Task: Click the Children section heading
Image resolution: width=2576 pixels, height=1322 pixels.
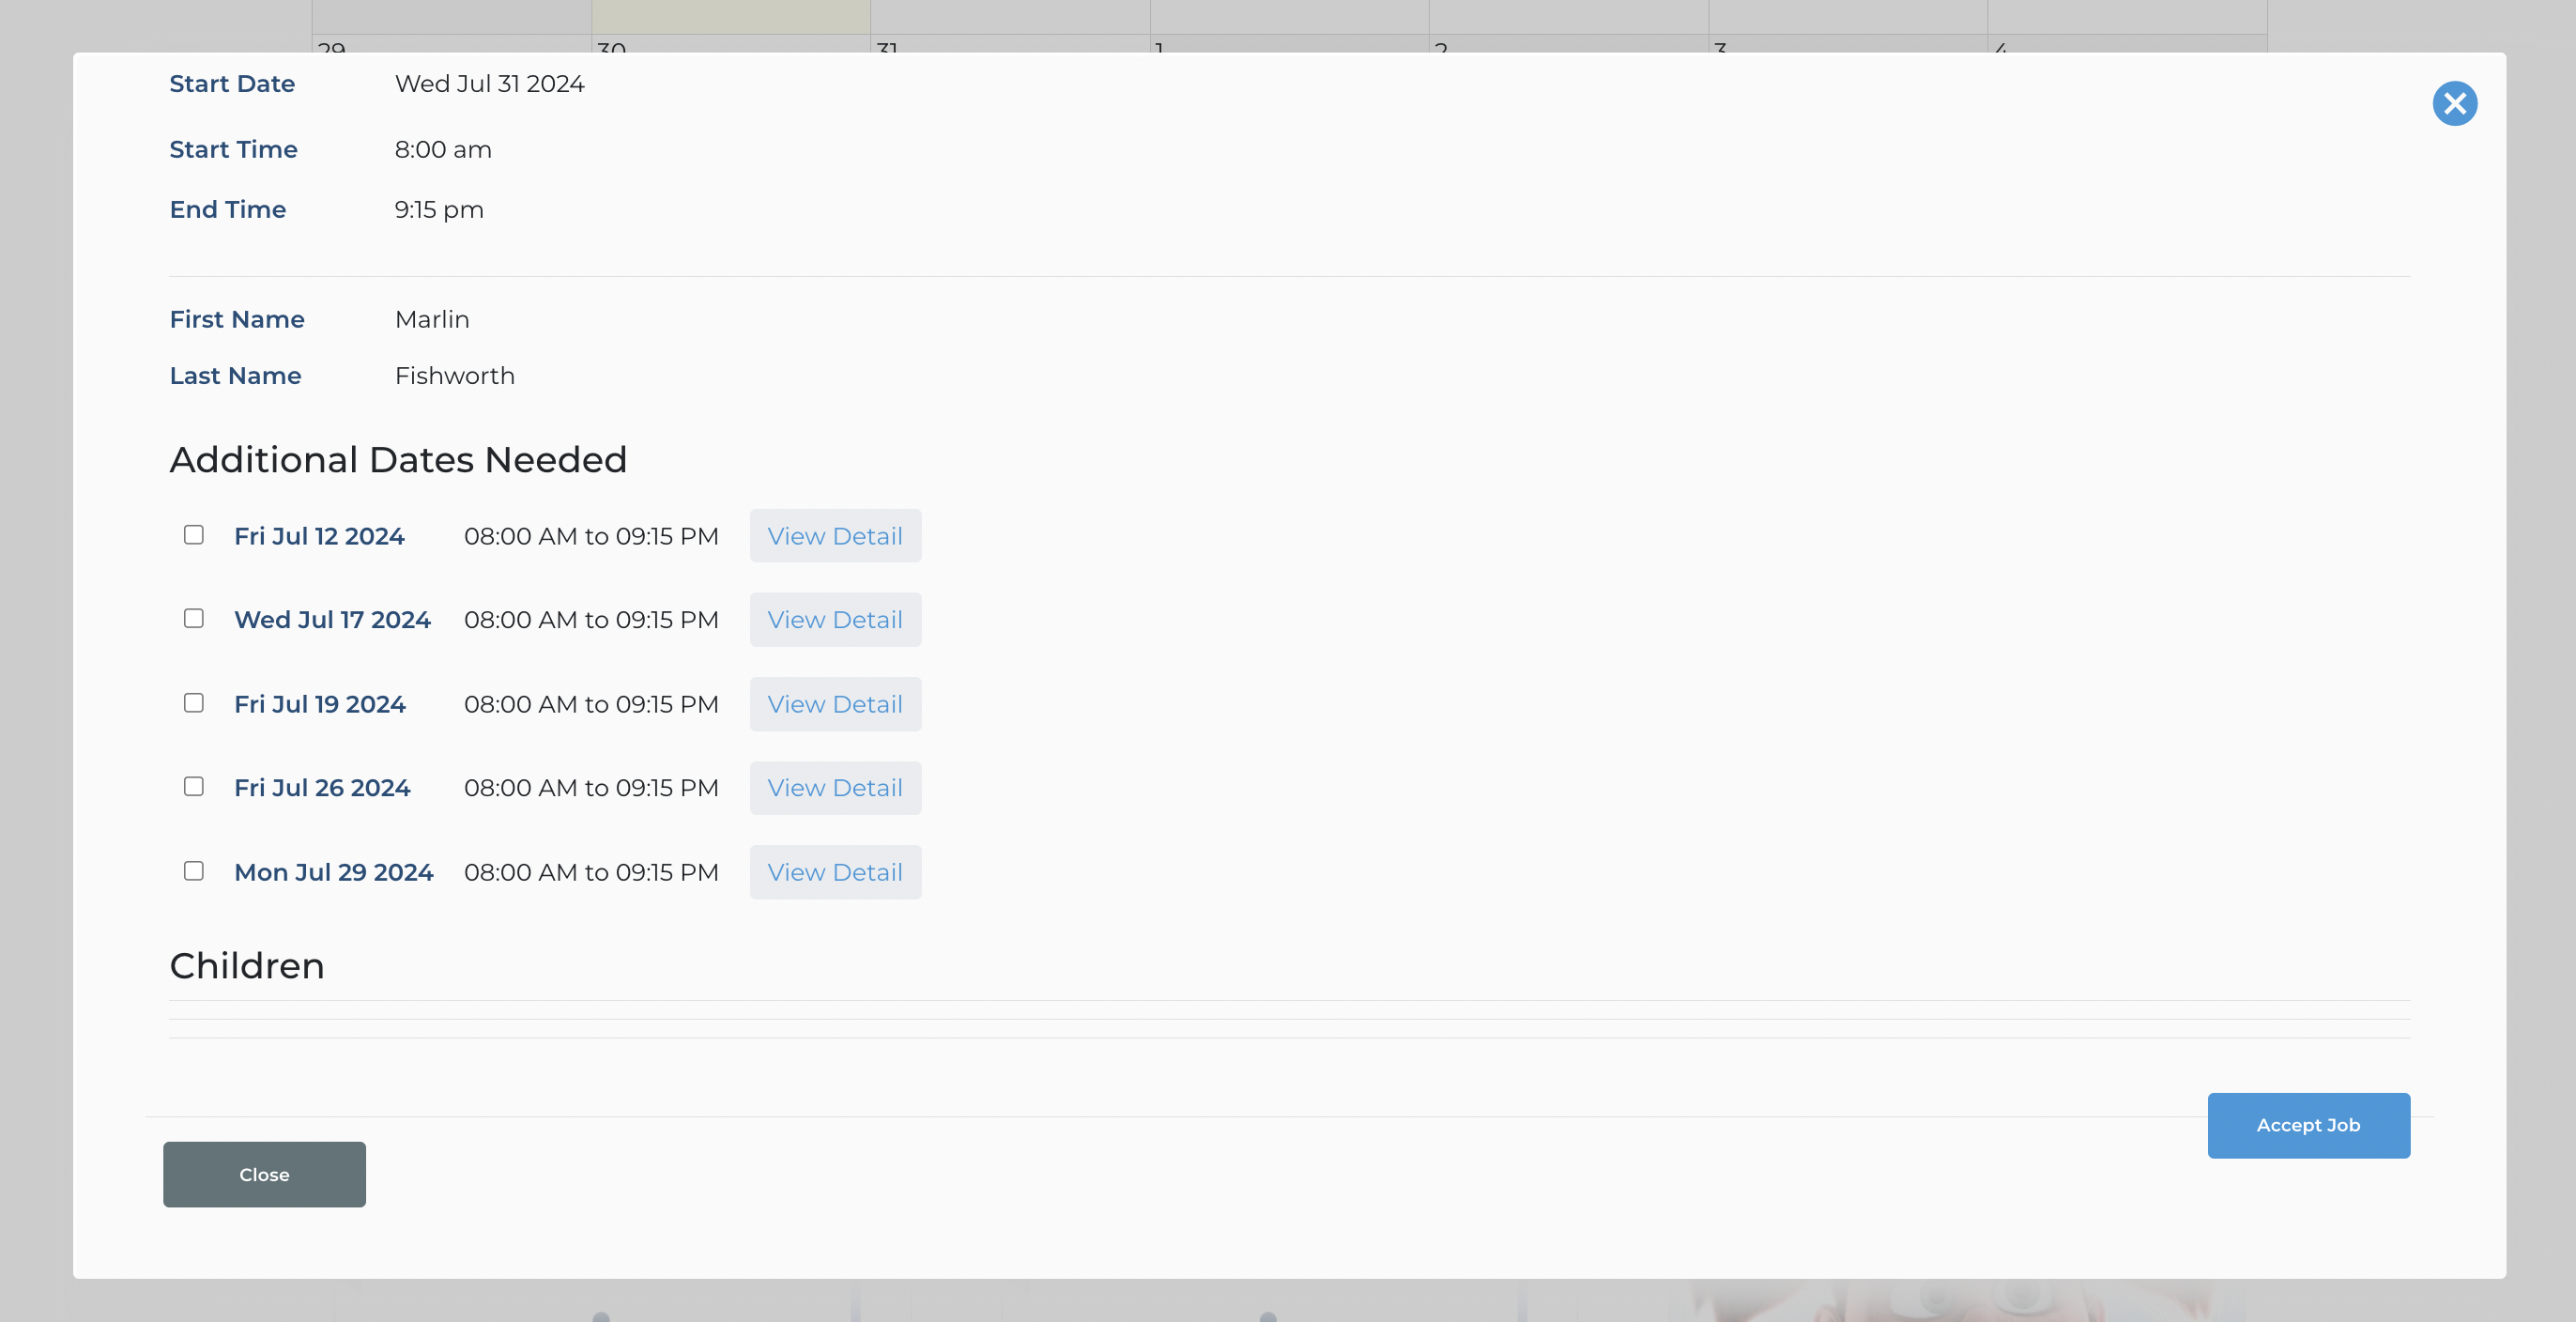Action: (247, 966)
